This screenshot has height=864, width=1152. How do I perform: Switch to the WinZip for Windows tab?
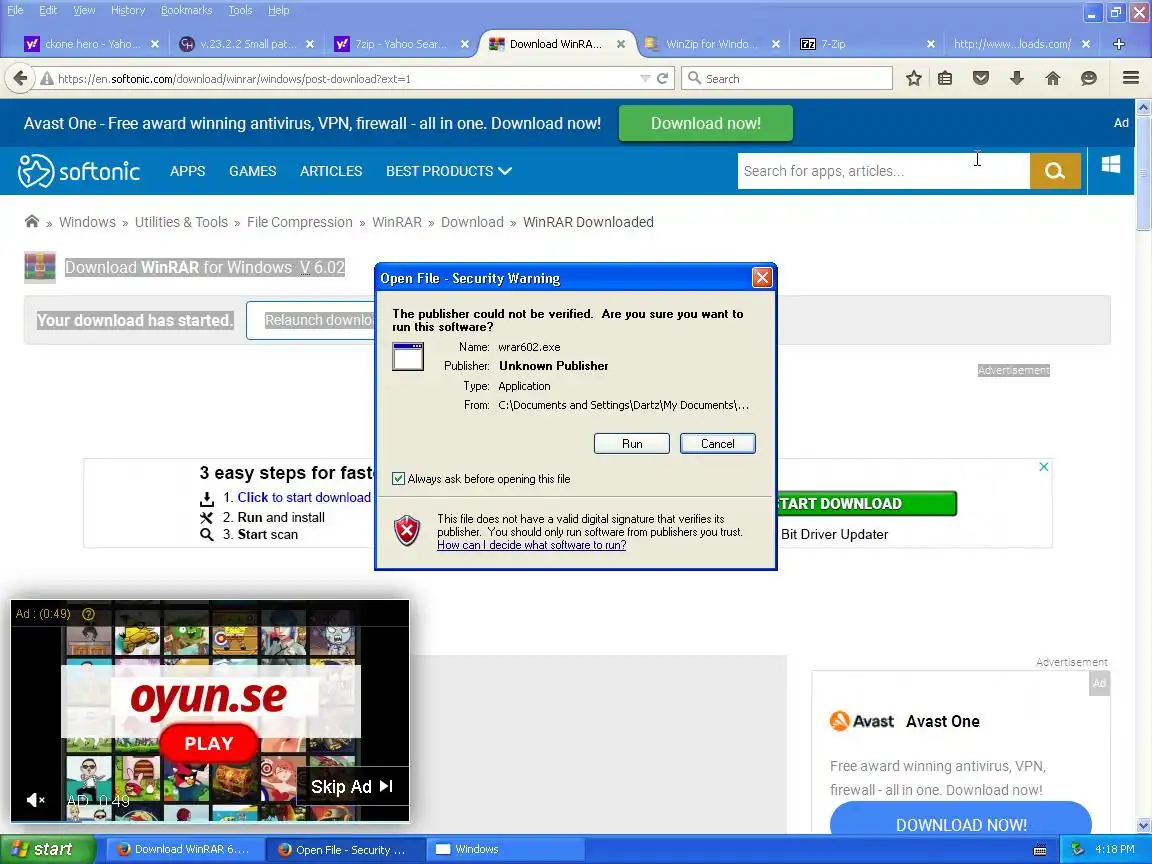click(x=711, y=44)
